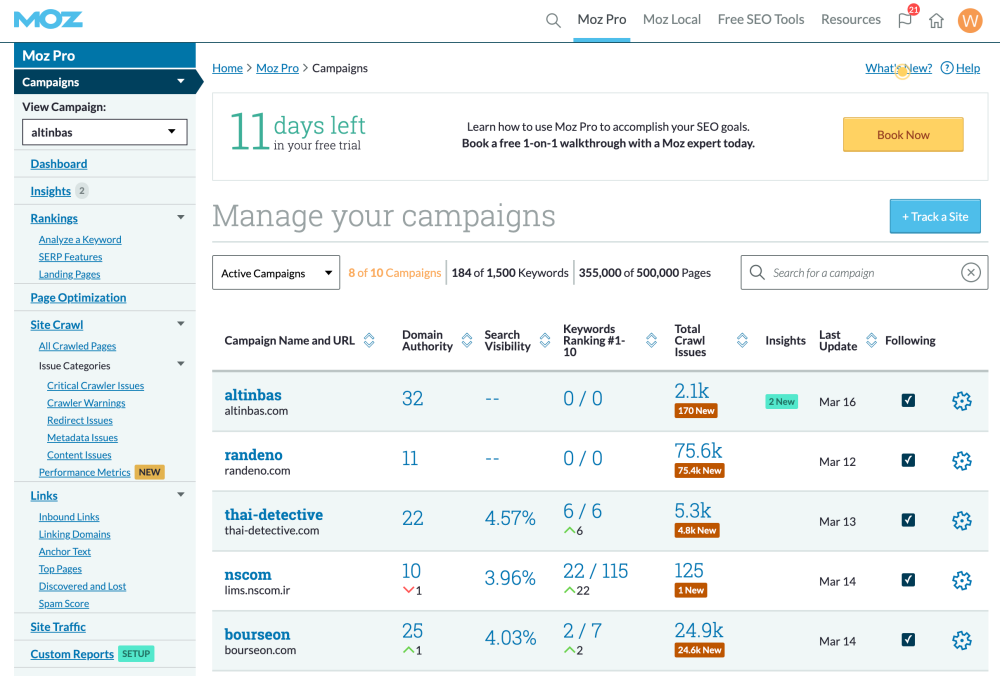Uncheck Following for randeno
The height and width of the screenshot is (676, 1000).
click(908, 460)
